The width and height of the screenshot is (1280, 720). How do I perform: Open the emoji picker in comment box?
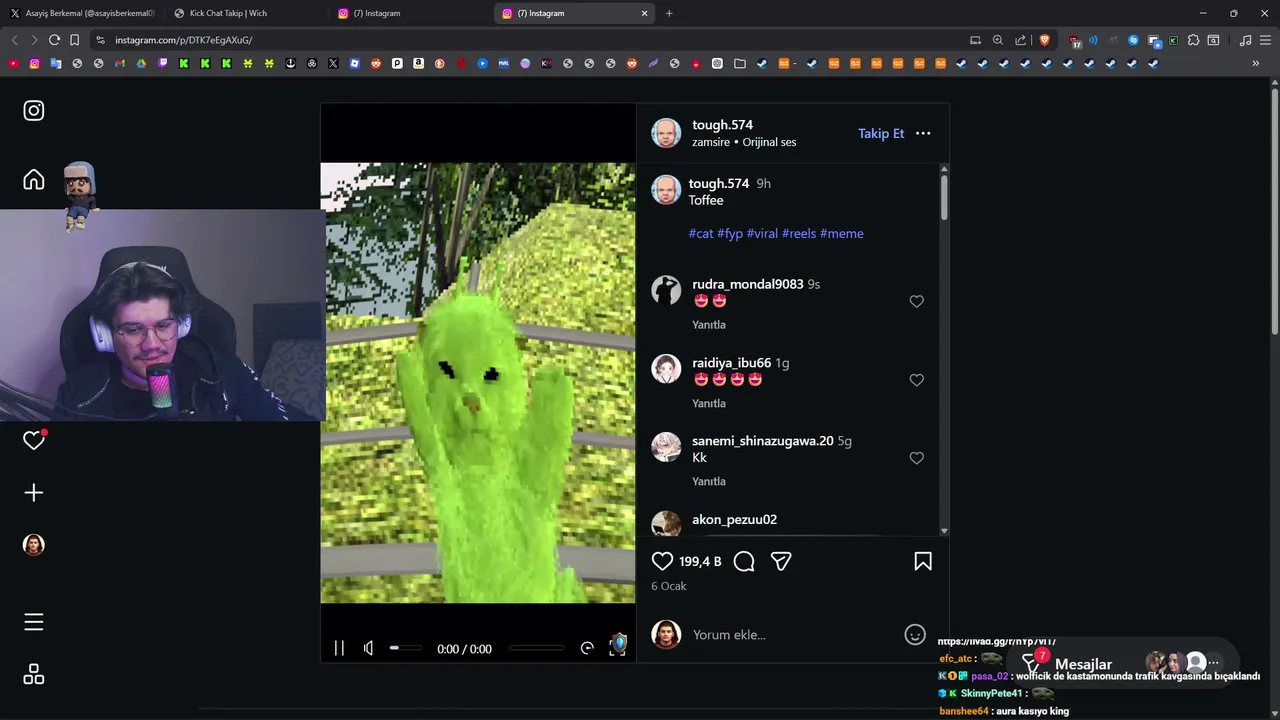tap(915, 635)
